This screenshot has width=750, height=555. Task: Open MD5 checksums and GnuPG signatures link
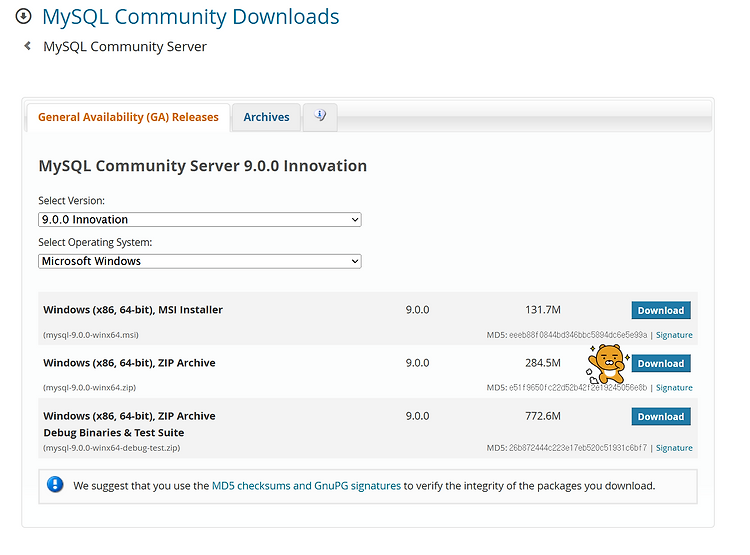306,486
